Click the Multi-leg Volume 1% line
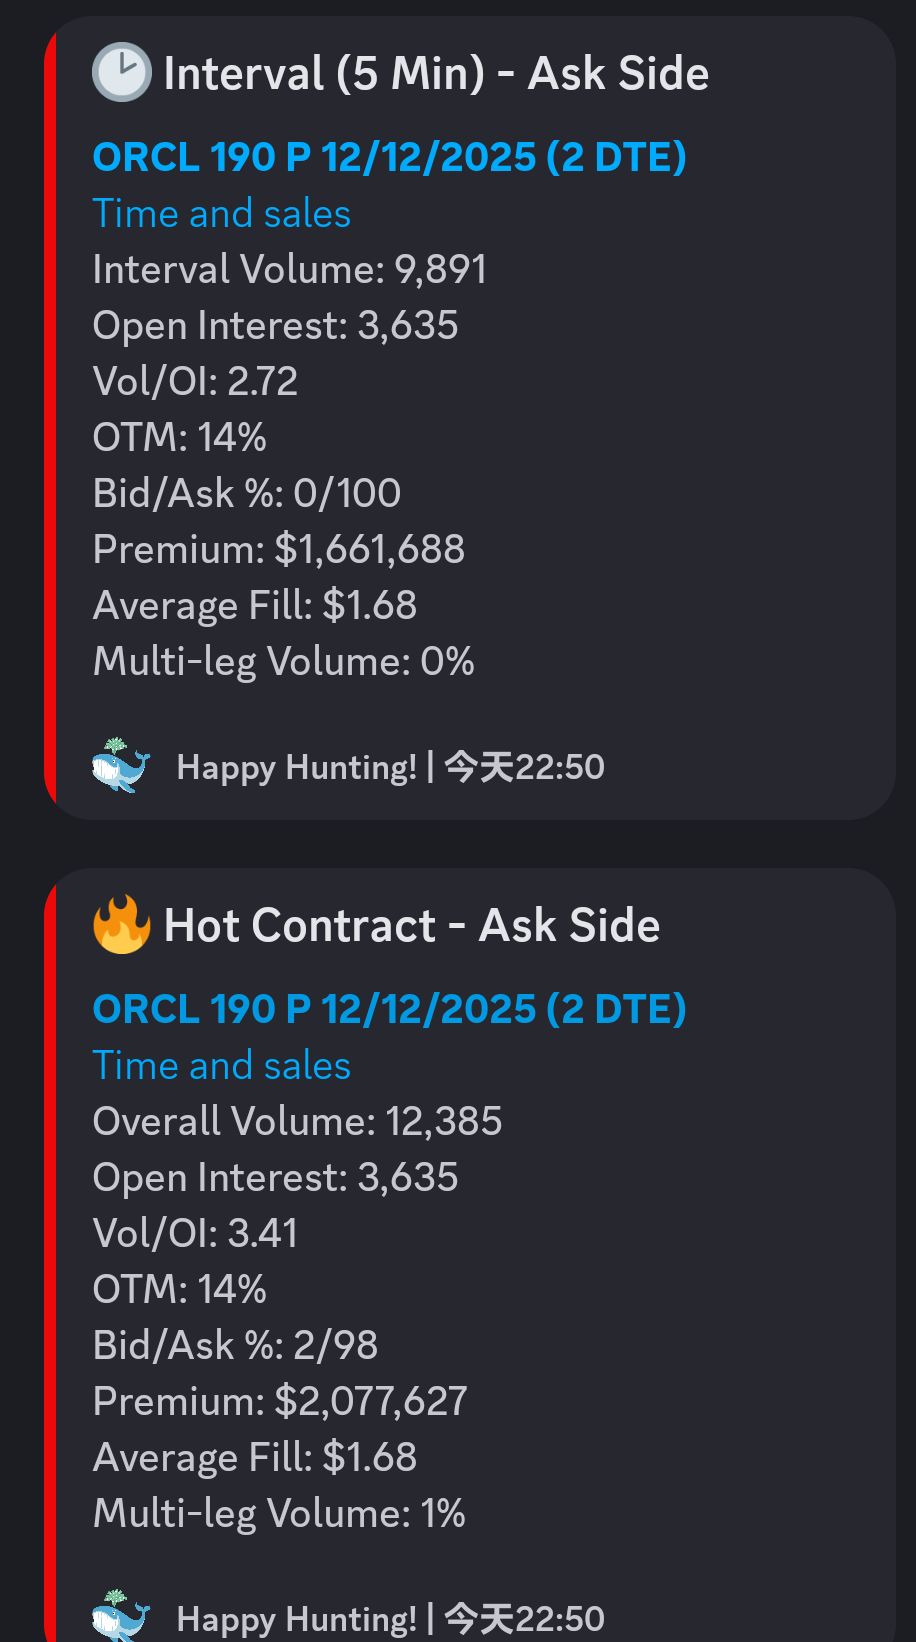This screenshot has height=1642, width=916. 279,1514
